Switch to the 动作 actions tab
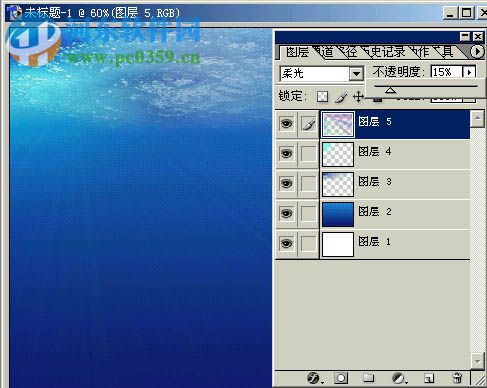 pos(421,52)
